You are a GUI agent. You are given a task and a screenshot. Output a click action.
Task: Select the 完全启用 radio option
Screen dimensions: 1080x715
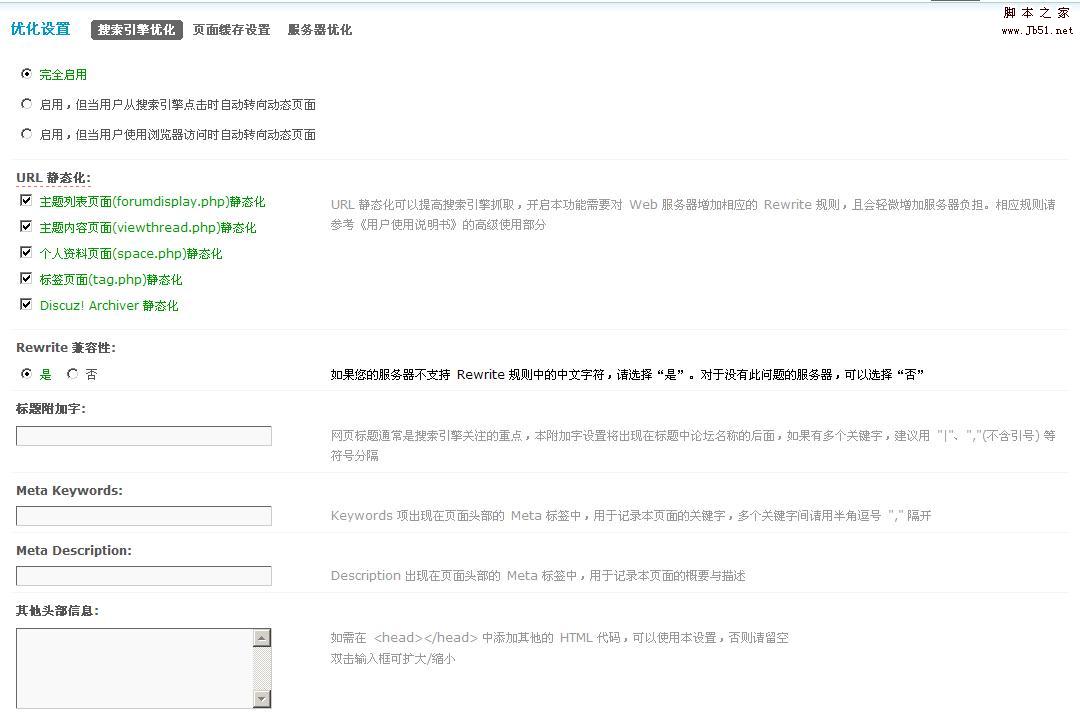pos(27,74)
